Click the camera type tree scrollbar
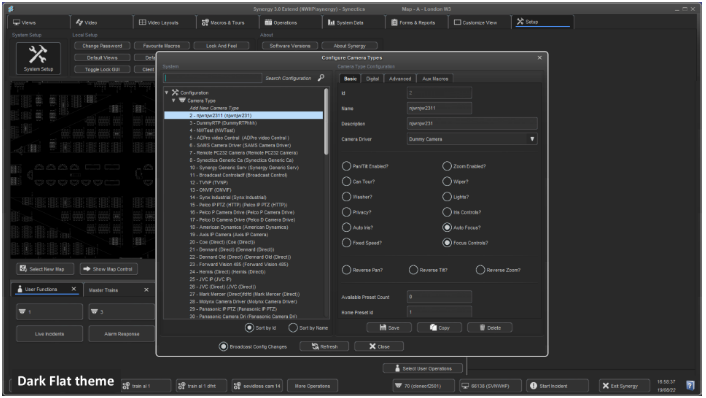706x398 pixels. click(326, 122)
